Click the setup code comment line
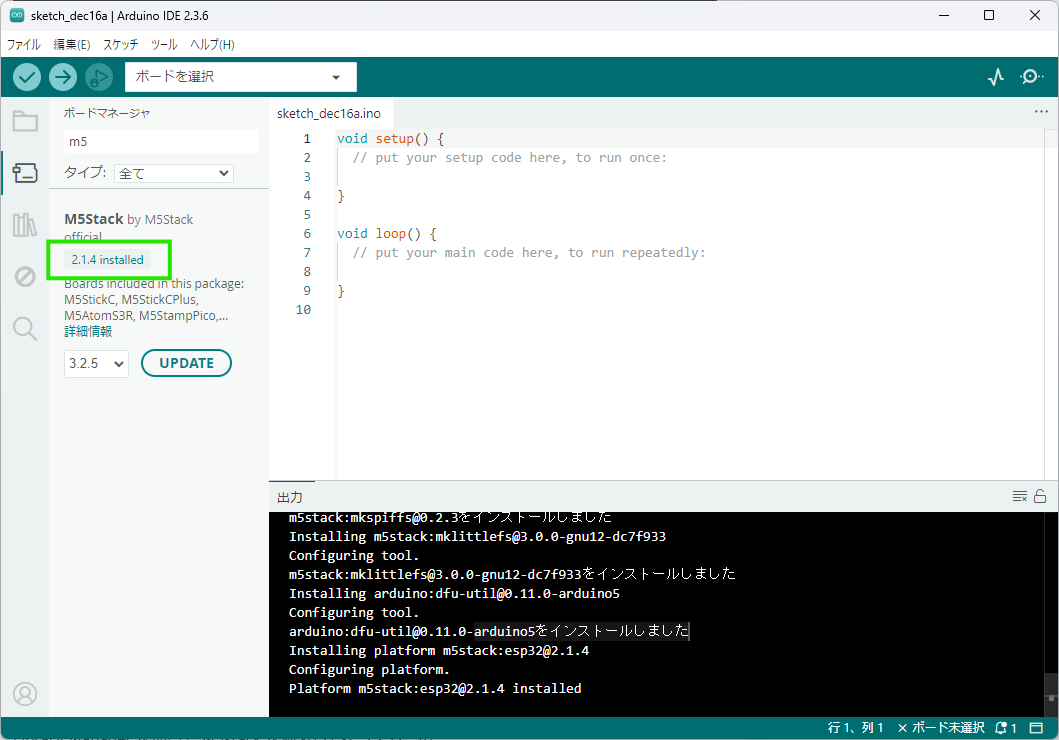This screenshot has height=740, width=1059. [x=509, y=157]
